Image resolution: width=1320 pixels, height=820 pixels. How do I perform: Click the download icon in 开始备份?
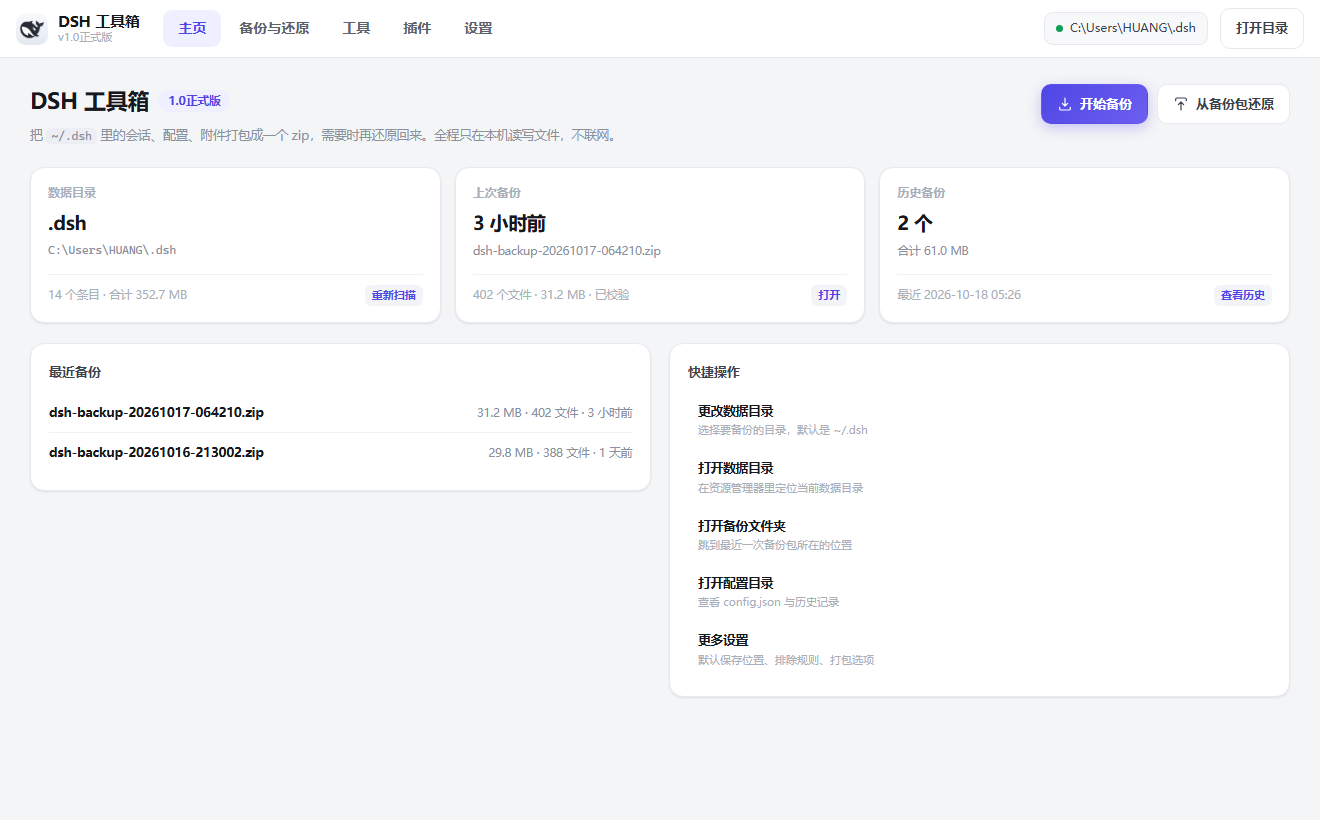1065,104
